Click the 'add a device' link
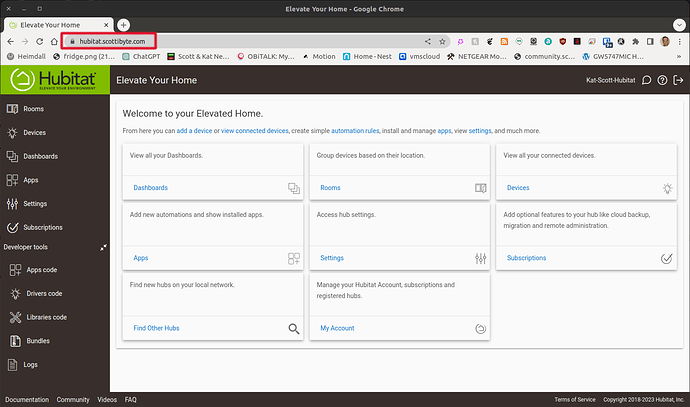Viewport: 690px width, 407px height. click(197, 131)
